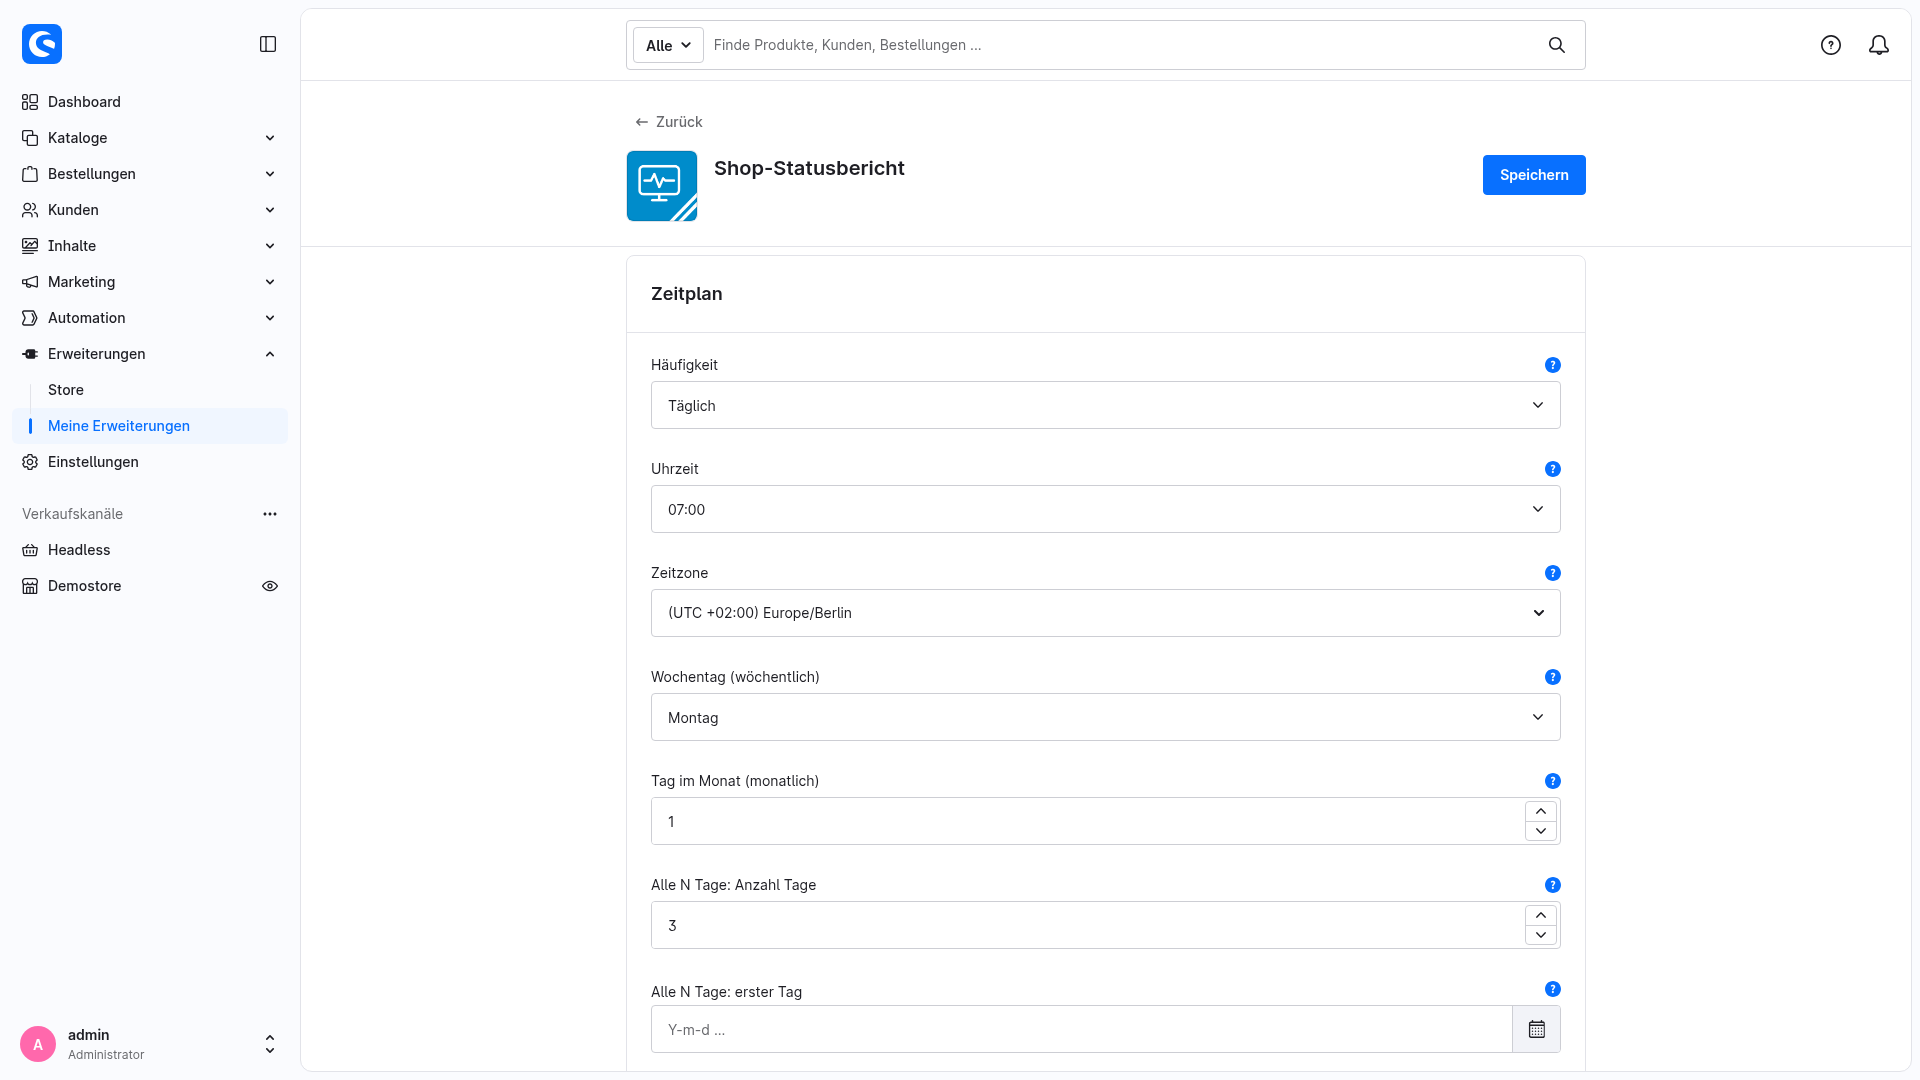
Task: Open the admin user menu chevron
Action: 270,1044
